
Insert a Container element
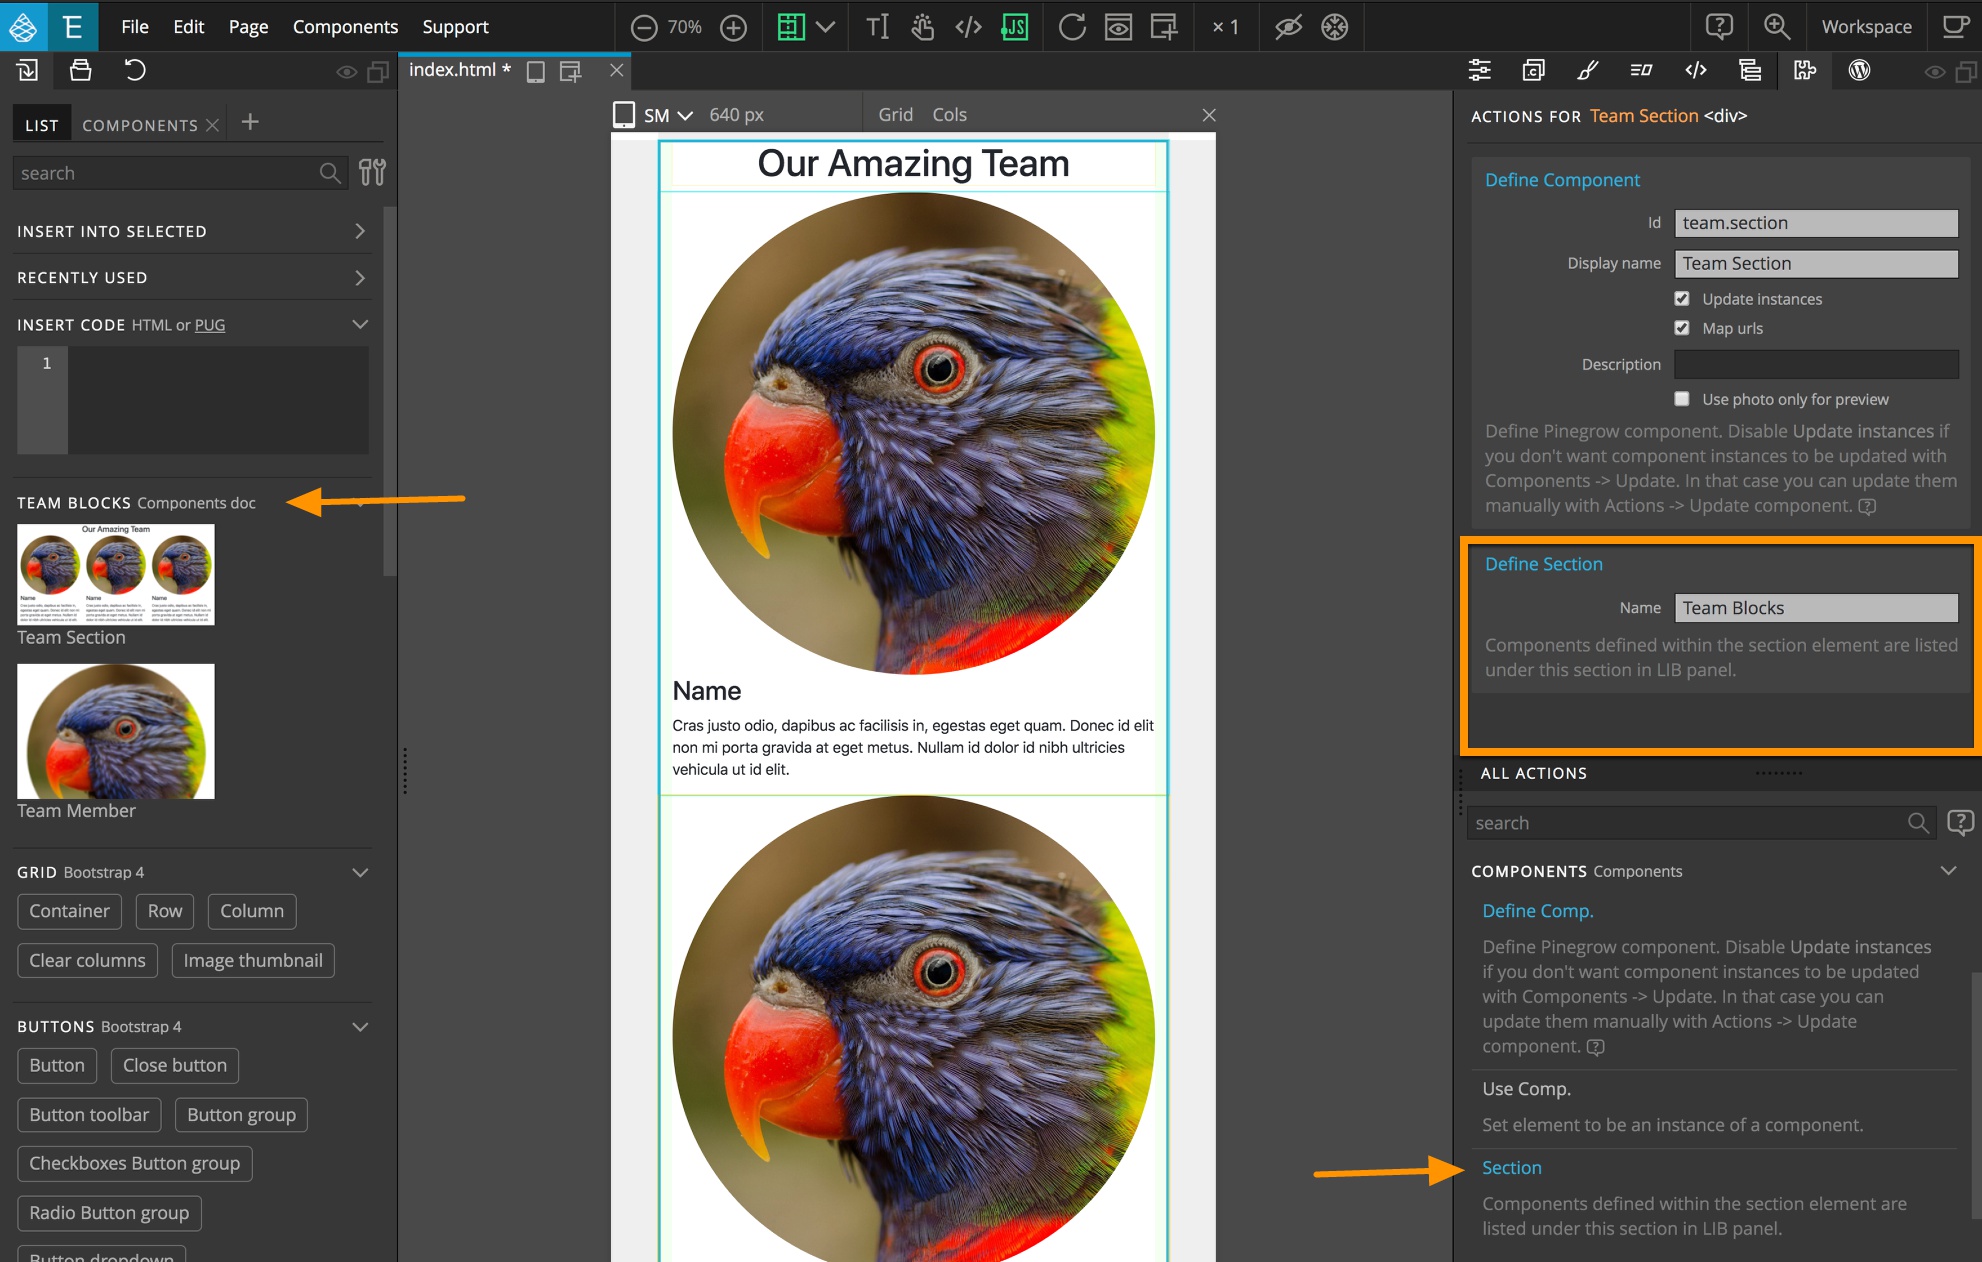(x=69, y=911)
